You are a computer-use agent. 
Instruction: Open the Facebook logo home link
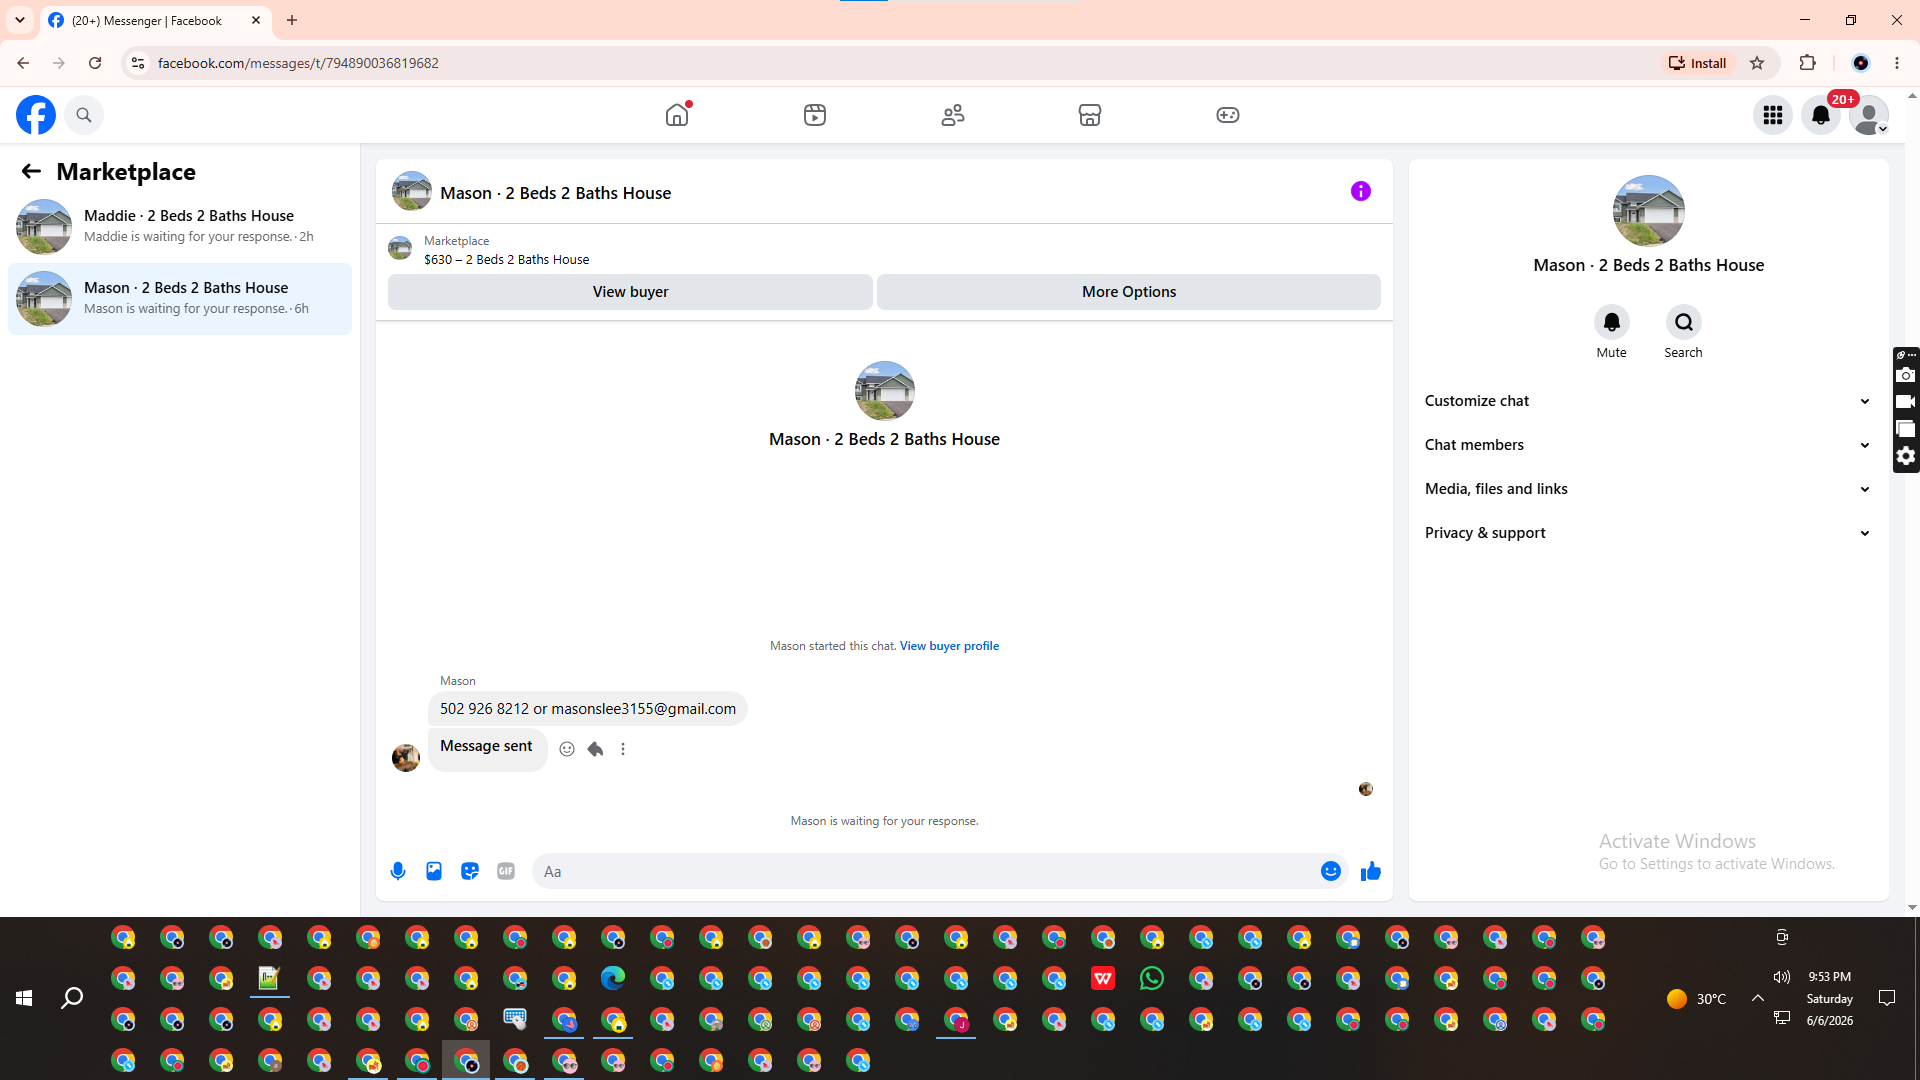pyautogui.click(x=36, y=115)
